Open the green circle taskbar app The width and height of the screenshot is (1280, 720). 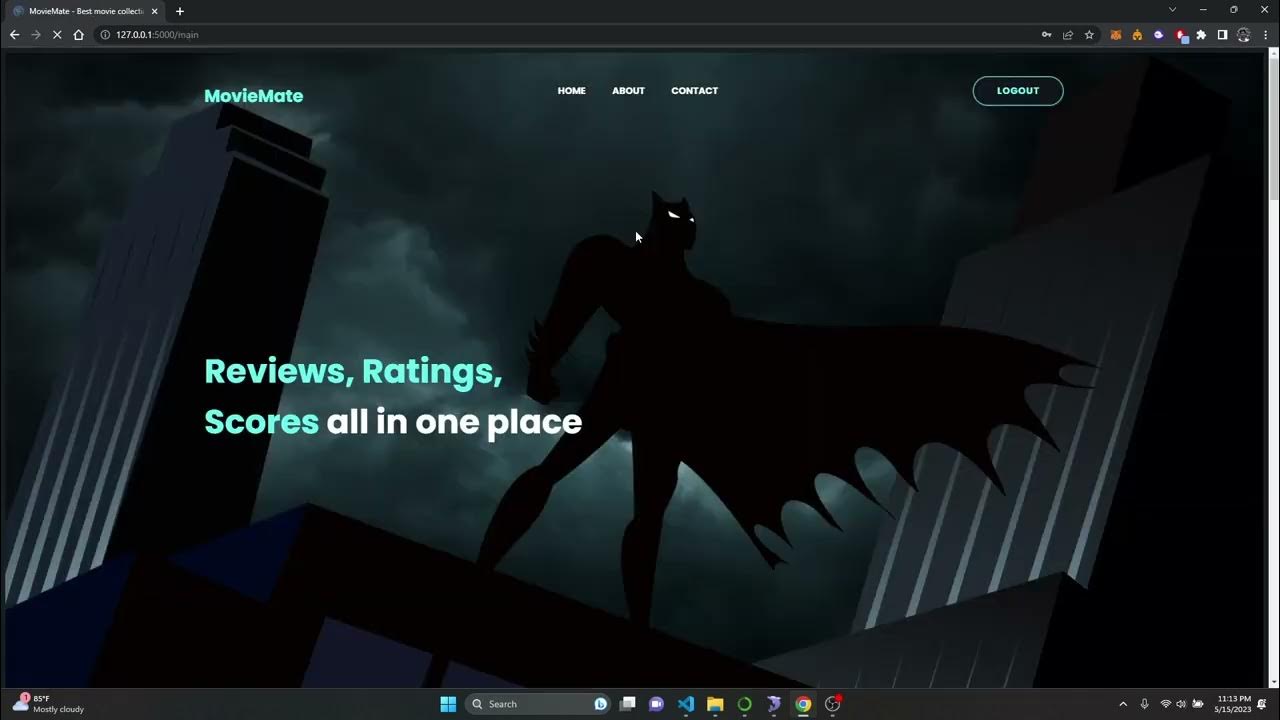pyautogui.click(x=744, y=704)
